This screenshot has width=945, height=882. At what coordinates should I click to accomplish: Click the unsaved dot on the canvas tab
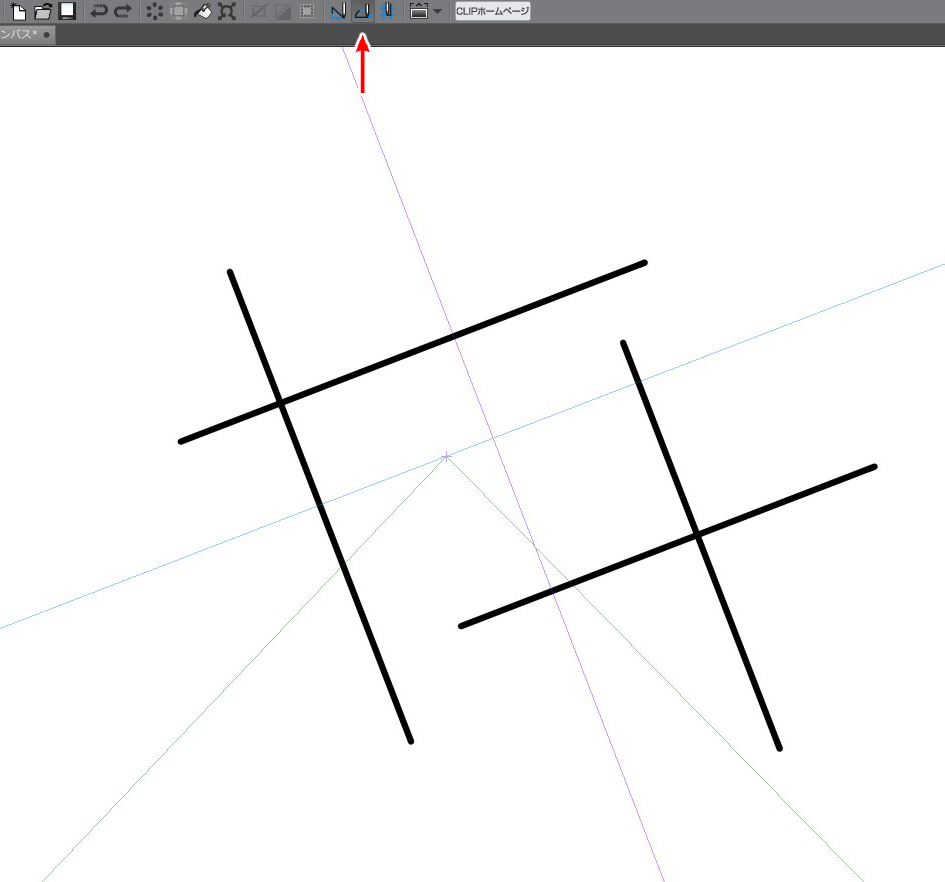(46, 35)
